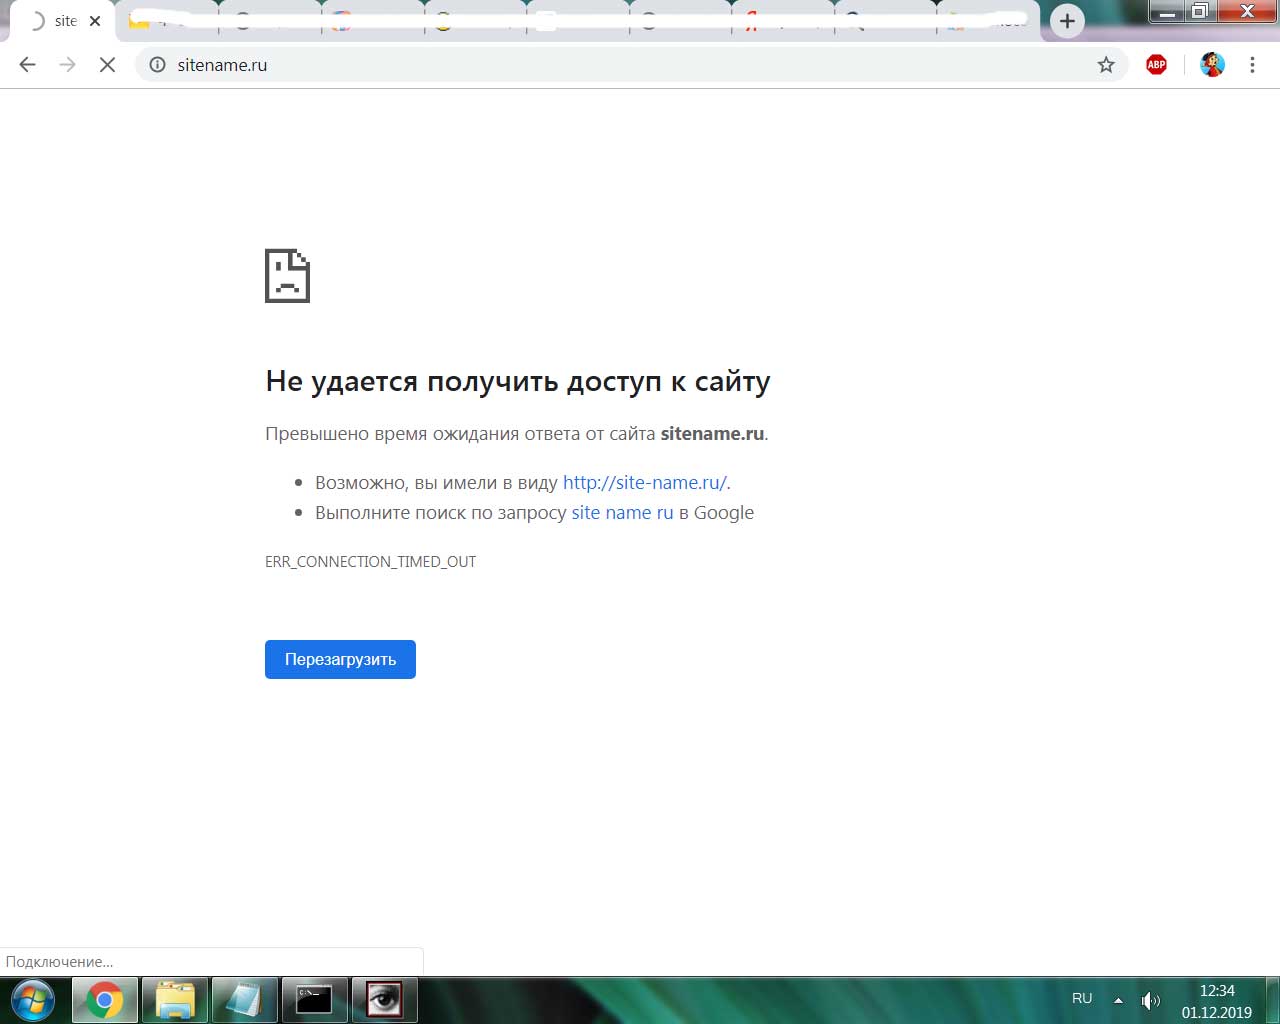Viewport: 1280px width, 1024px height.
Task: Follow the http://site-name.ru/ link
Action: pyautogui.click(x=644, y=482)
